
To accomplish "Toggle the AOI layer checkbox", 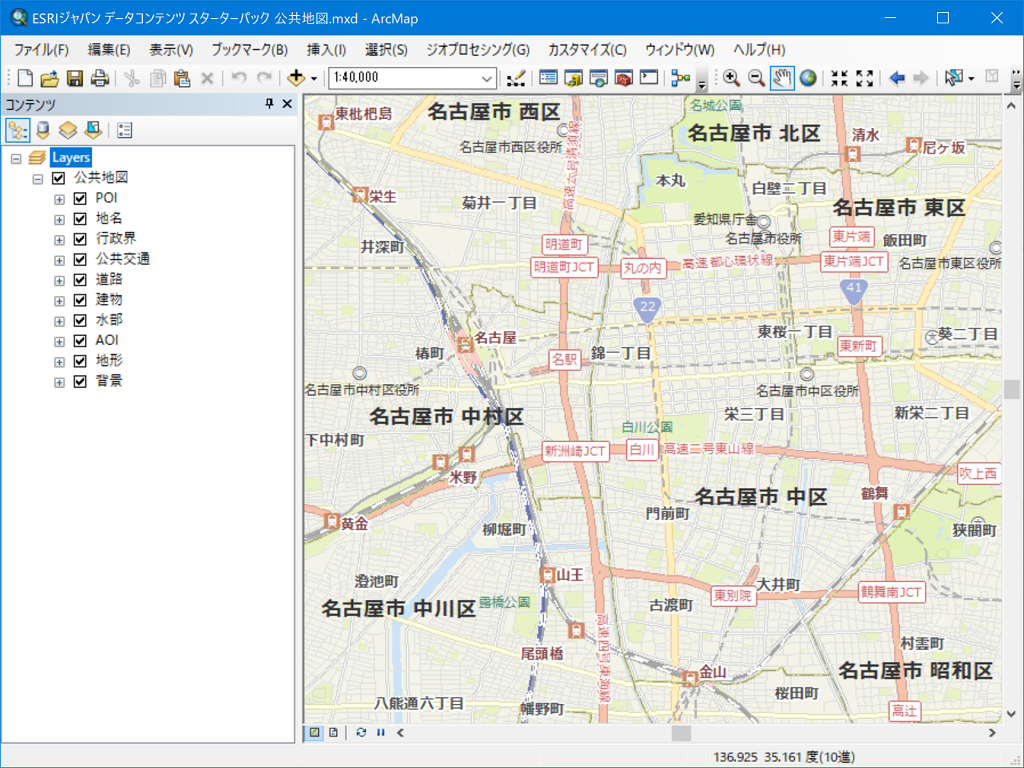I will (x=80, y=341).
